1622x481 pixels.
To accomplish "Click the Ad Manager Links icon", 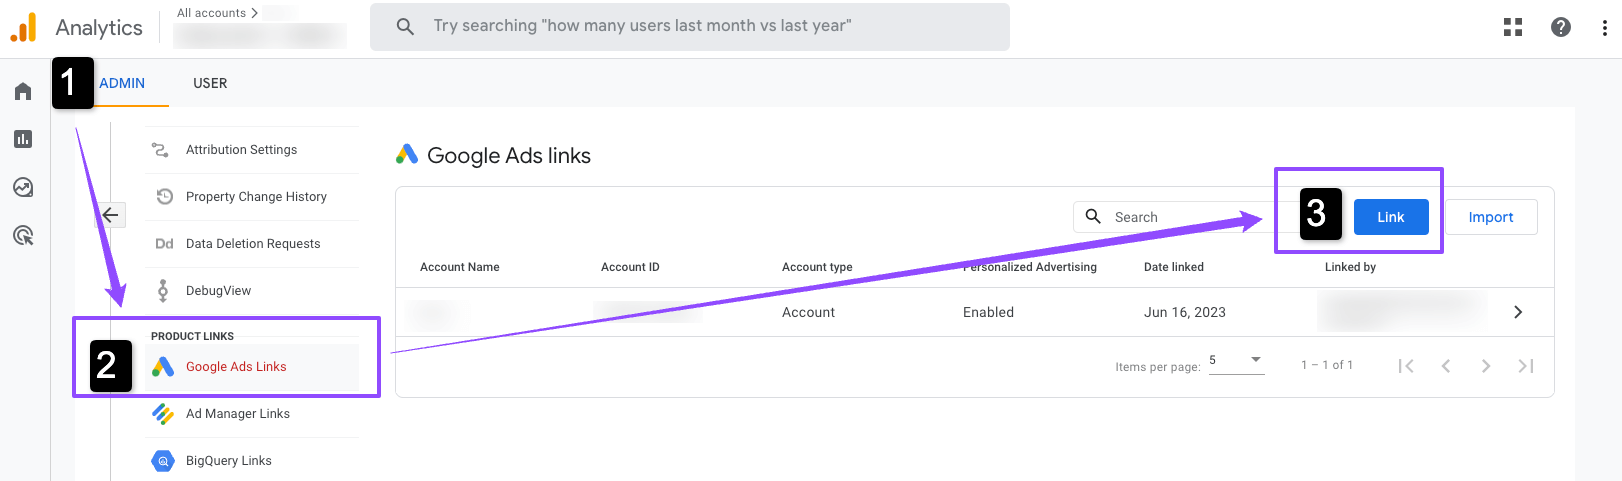I will 163,414.
